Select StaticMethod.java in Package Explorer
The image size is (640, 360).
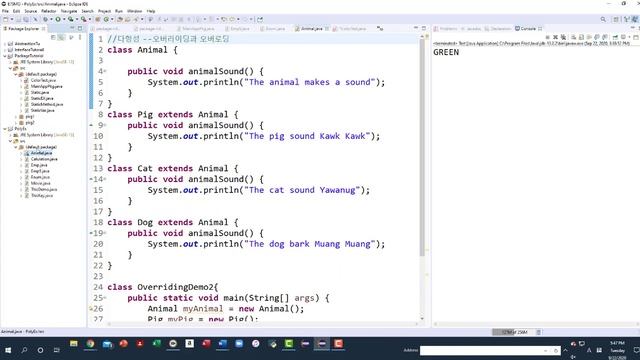click(47, 104)
